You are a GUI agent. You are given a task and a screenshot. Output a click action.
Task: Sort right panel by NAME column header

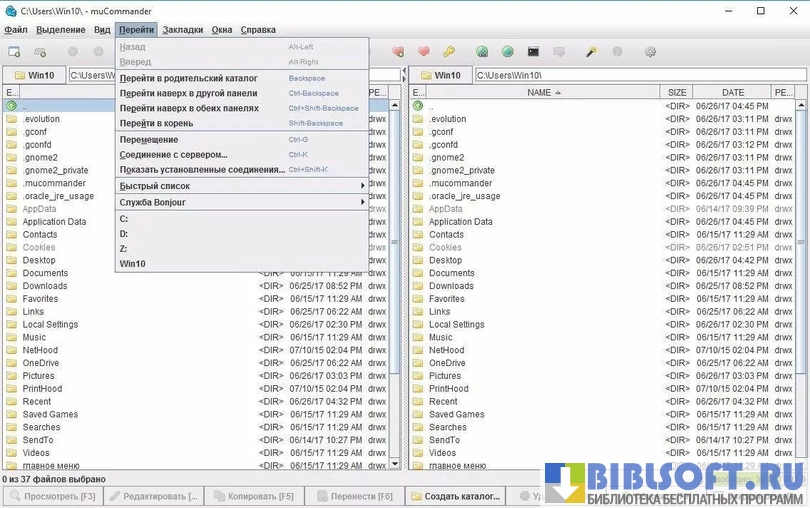click(540, 92)
